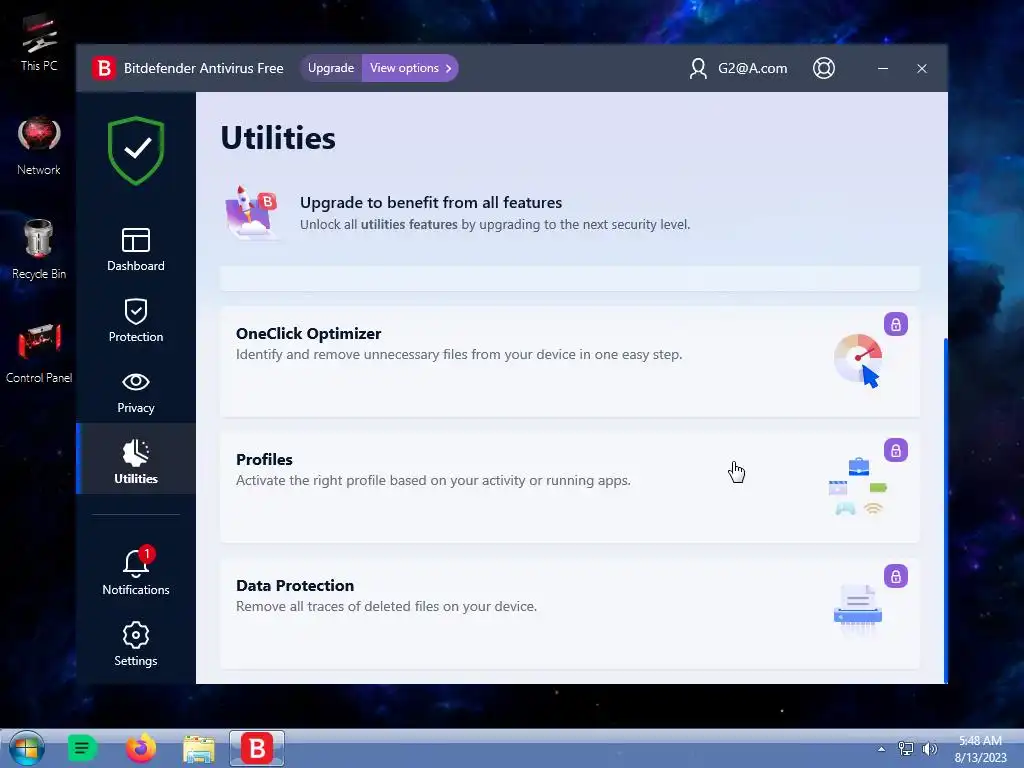The height and width of the screenshot is (768, 1024).
Task: Select the Control Panel desktop icon
Action: 39,353
